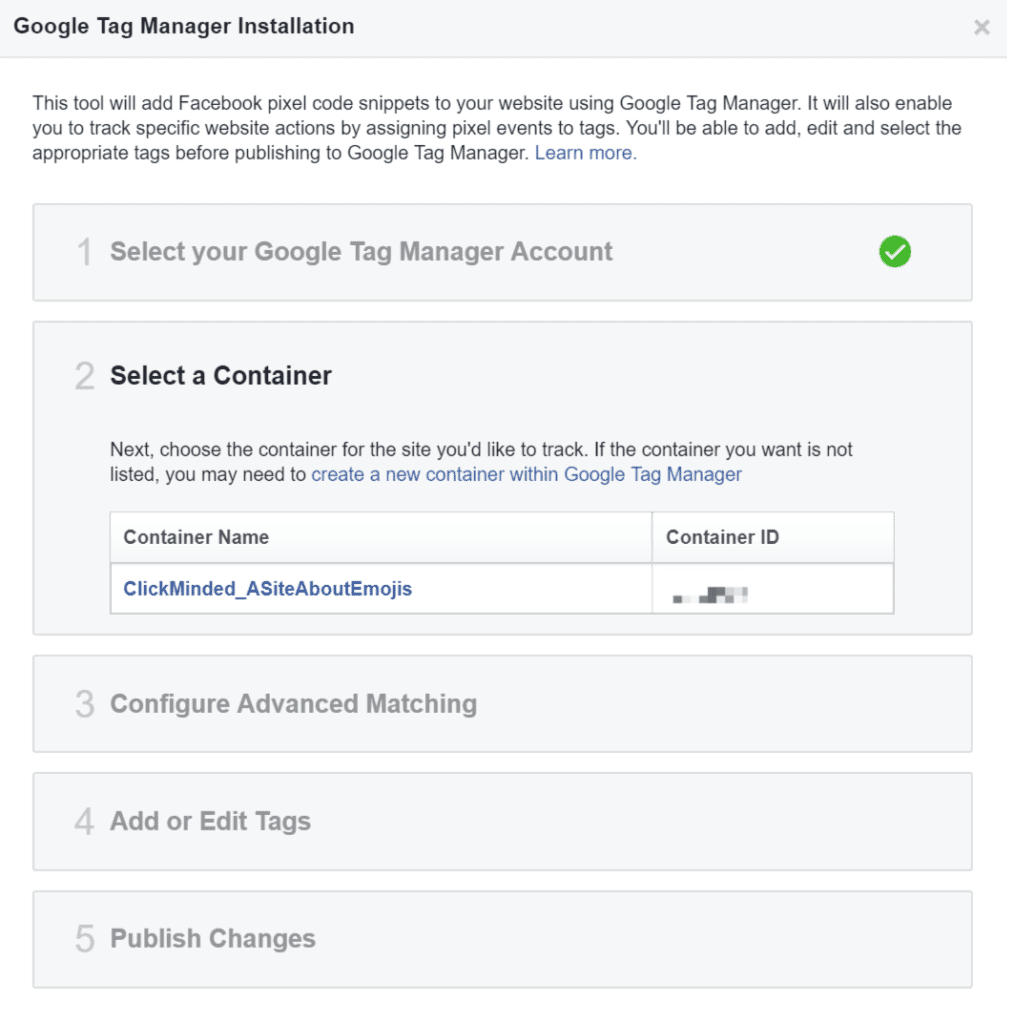Screen dimensions: 1014x1024
Task: Open the Learn more link
Action: (585, 153)
